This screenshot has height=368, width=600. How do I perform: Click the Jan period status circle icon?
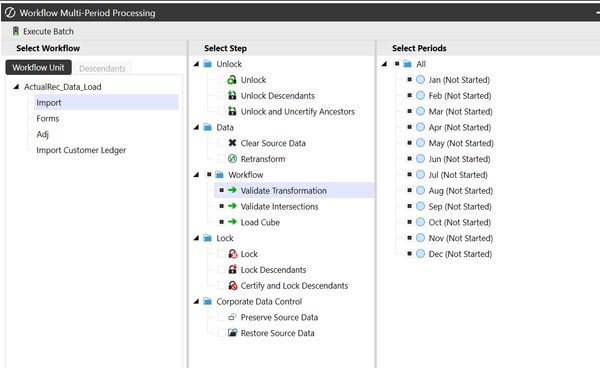click(421, 80)
